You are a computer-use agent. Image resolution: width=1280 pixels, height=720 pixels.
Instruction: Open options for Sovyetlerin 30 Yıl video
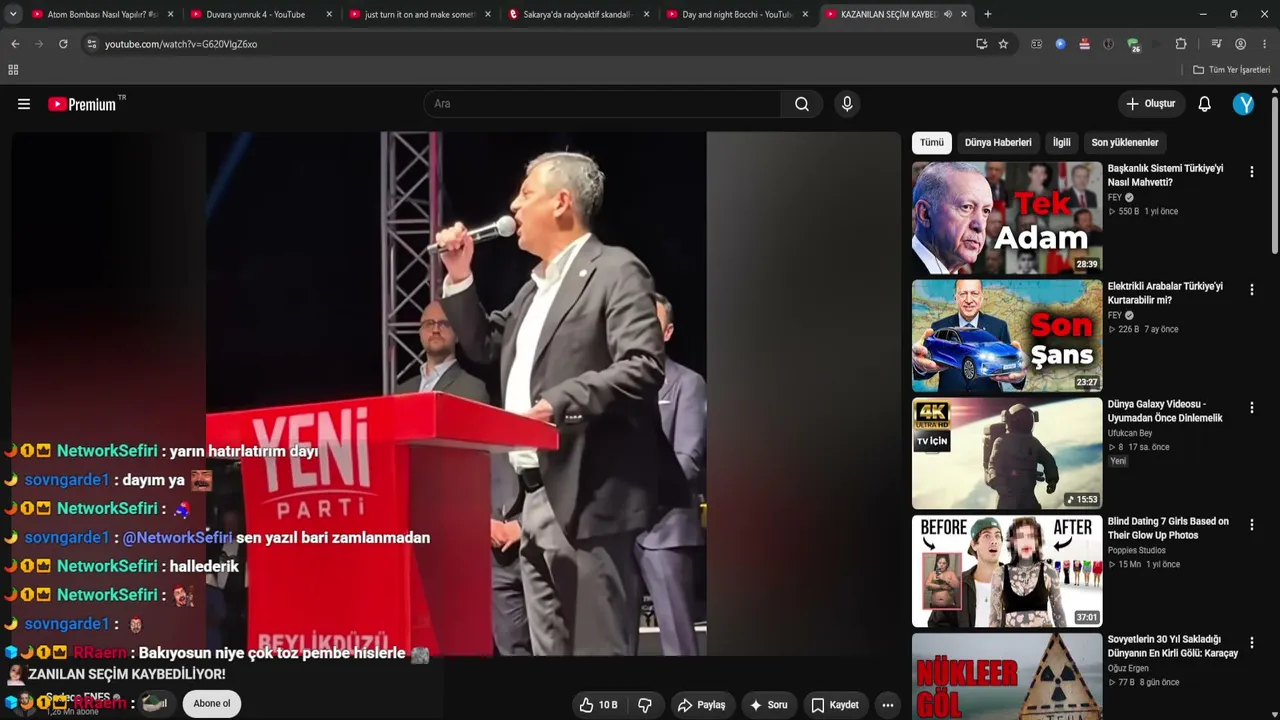[1251, 643]
